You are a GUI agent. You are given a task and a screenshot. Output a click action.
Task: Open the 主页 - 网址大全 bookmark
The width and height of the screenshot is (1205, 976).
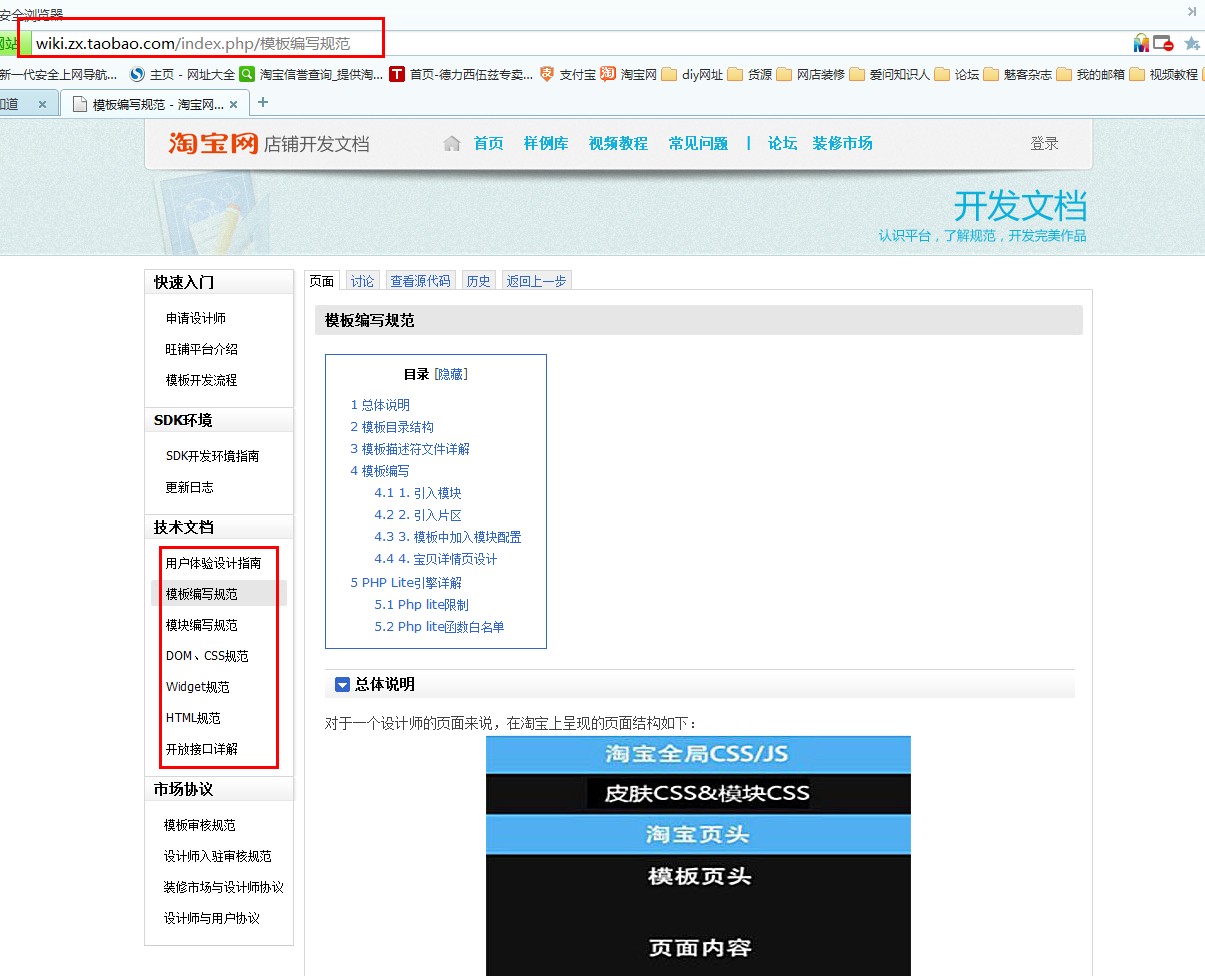pos(183,74)
